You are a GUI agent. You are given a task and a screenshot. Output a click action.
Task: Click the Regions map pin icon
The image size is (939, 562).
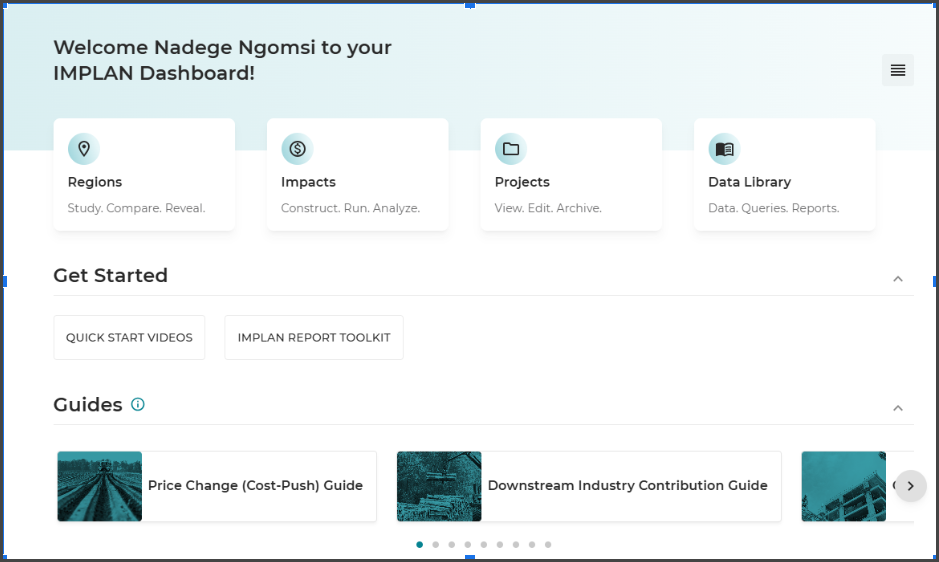[84, 149]
